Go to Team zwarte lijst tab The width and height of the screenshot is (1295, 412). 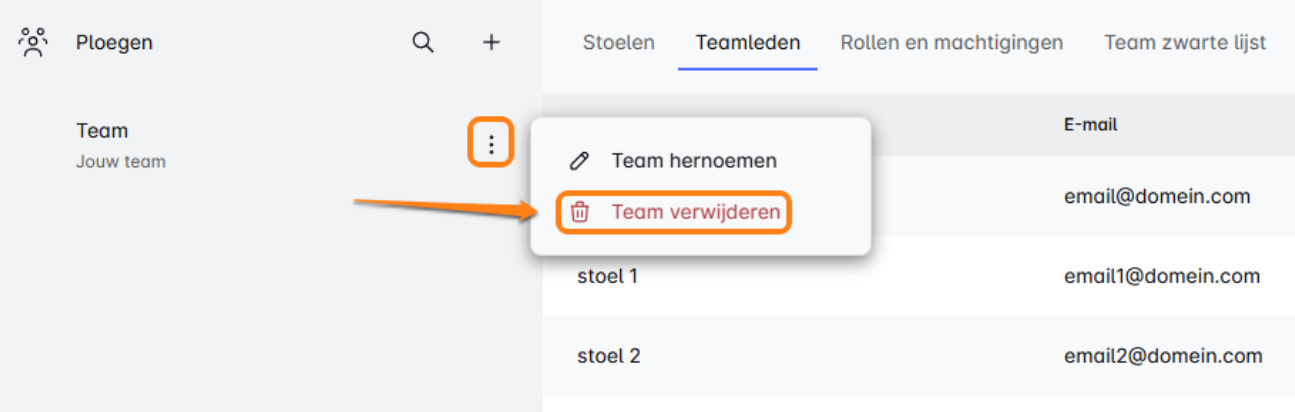(1185, 42)
